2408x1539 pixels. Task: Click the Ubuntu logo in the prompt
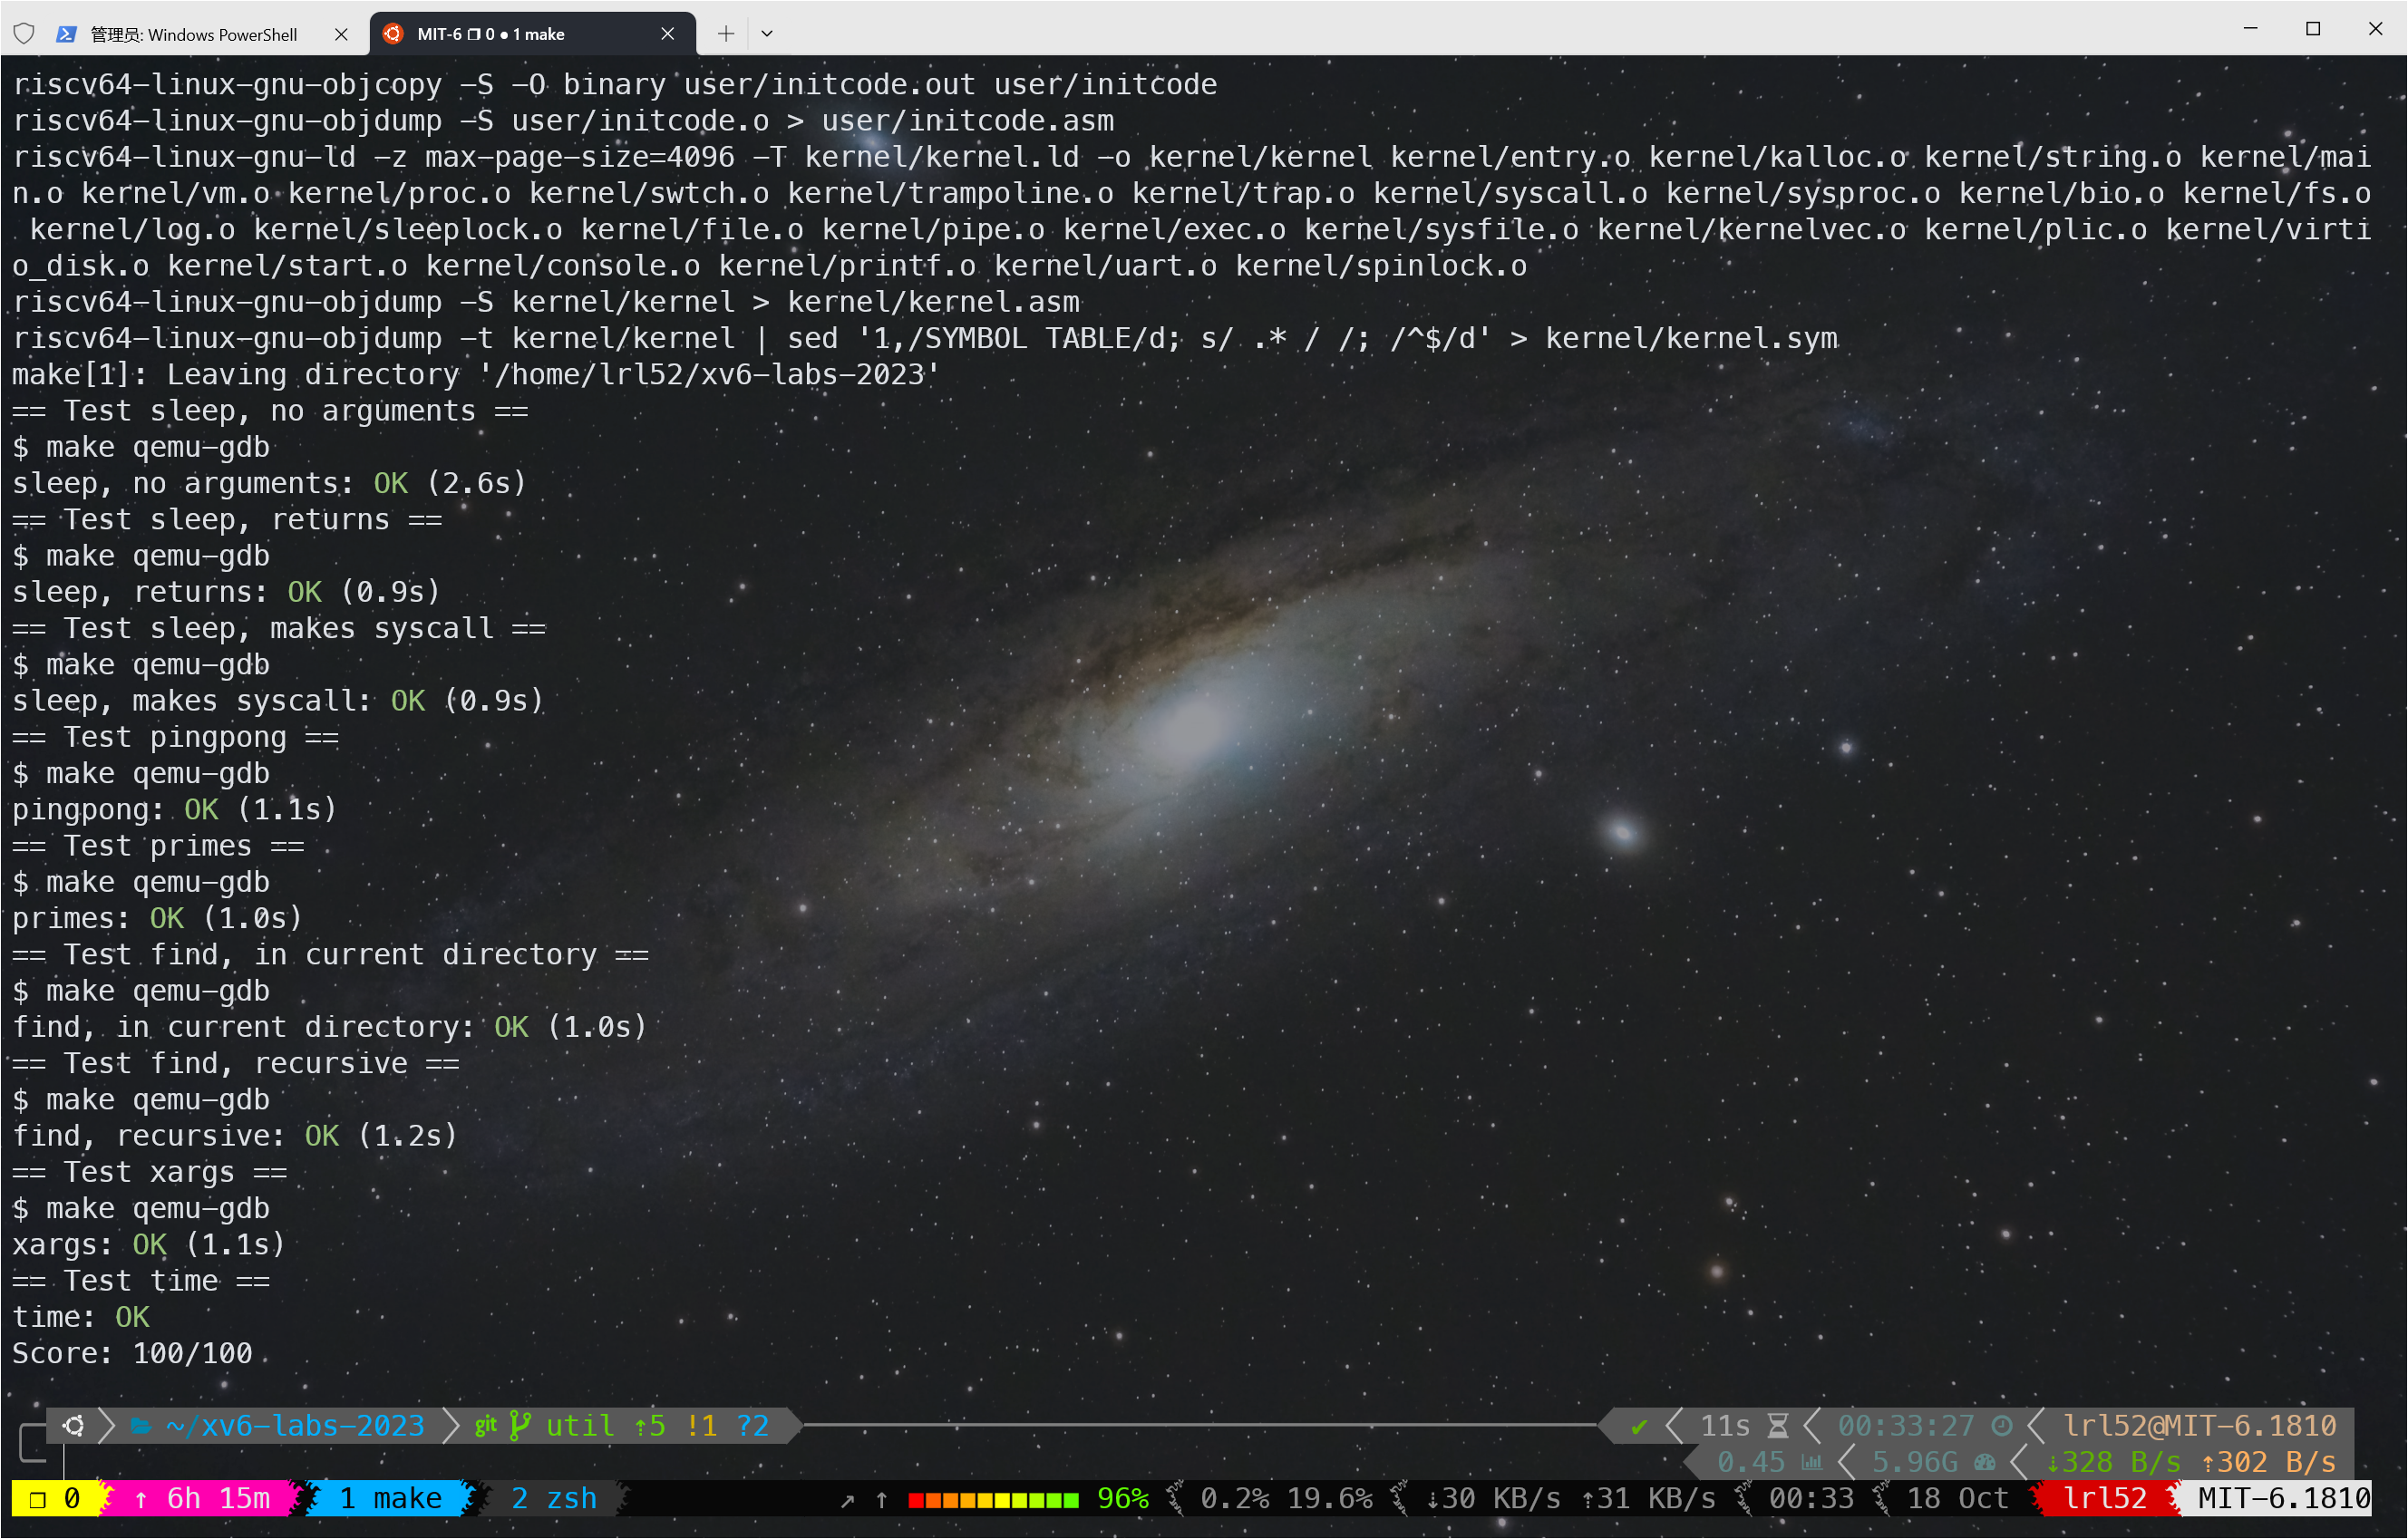[73, 1426]
